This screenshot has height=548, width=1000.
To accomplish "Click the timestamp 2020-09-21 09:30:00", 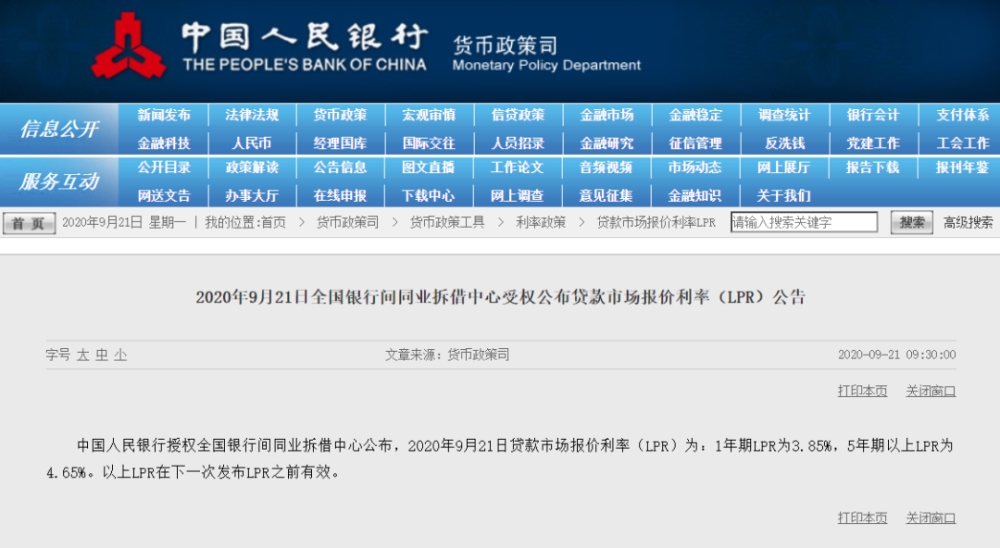I will pyautogui.click(x=897, y=355).
